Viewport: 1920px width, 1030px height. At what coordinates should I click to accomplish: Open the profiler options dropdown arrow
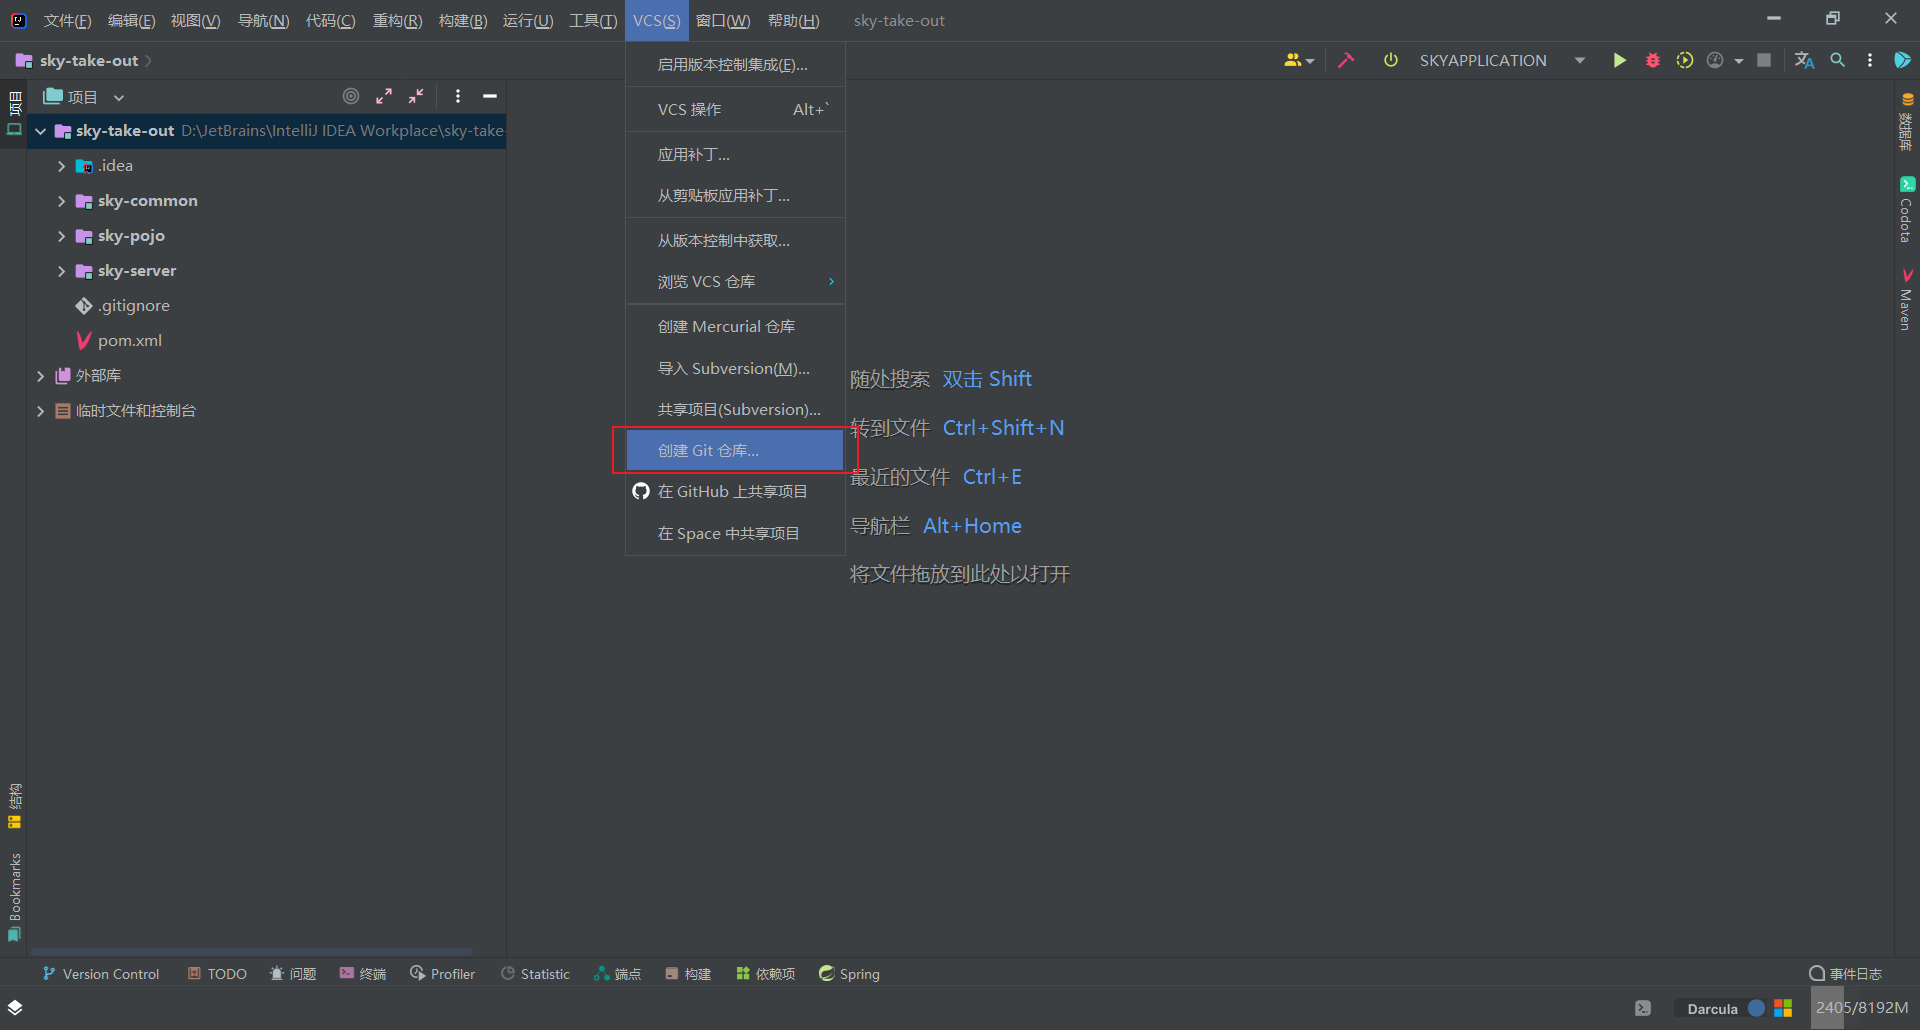(x=1739, y=61)
